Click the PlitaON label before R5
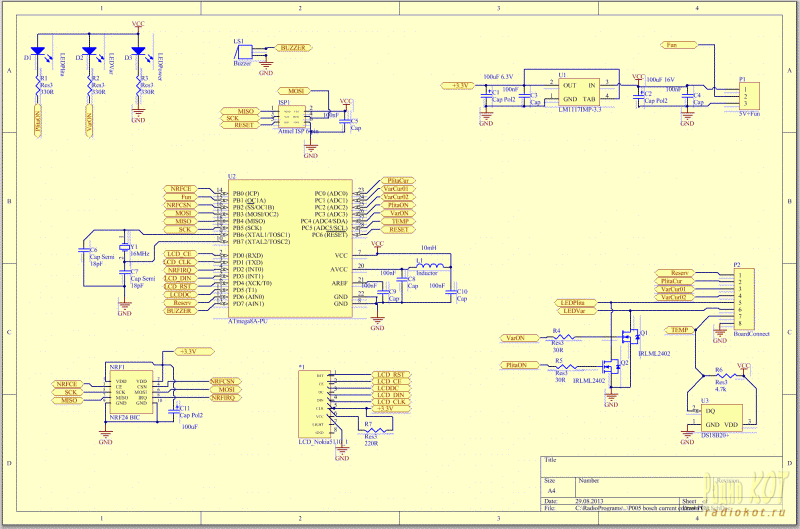 coord(519,365)
